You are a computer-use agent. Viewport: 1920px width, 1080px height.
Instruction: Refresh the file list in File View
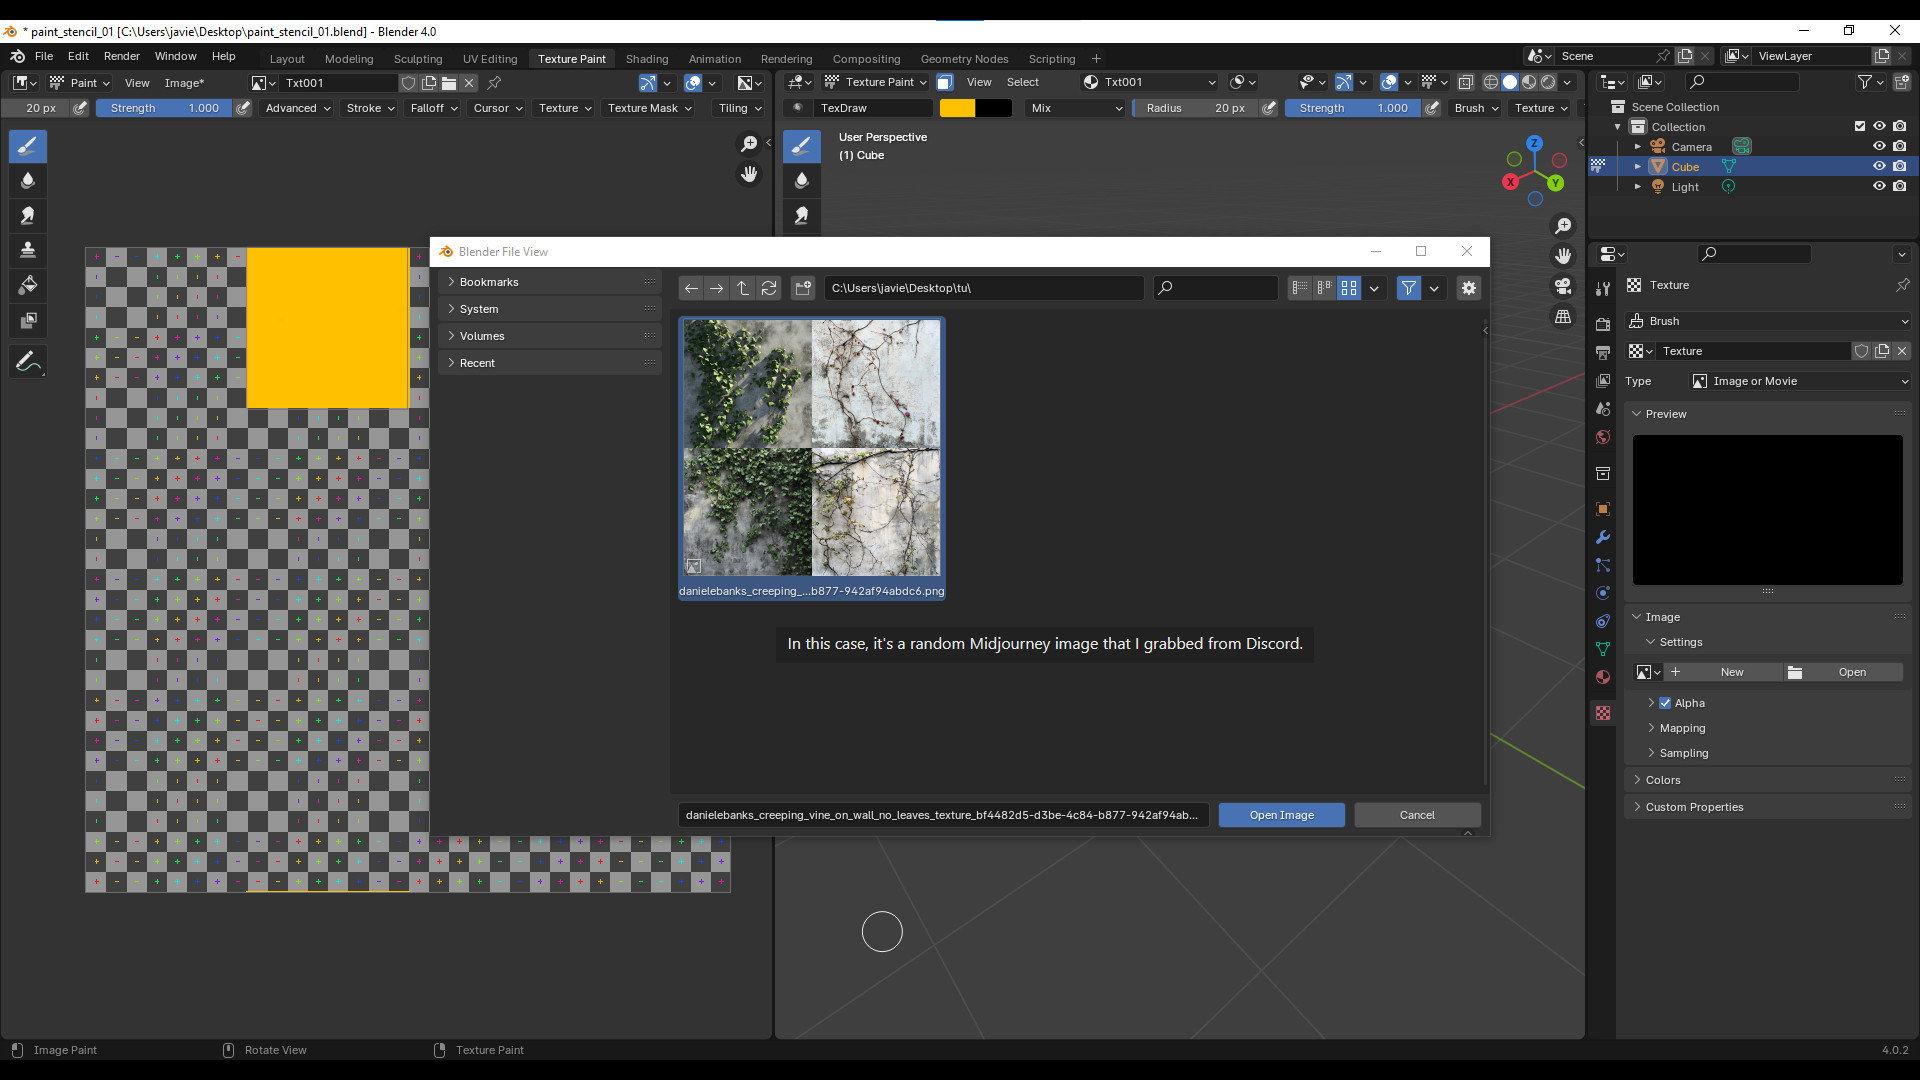(x=769, y=288)
